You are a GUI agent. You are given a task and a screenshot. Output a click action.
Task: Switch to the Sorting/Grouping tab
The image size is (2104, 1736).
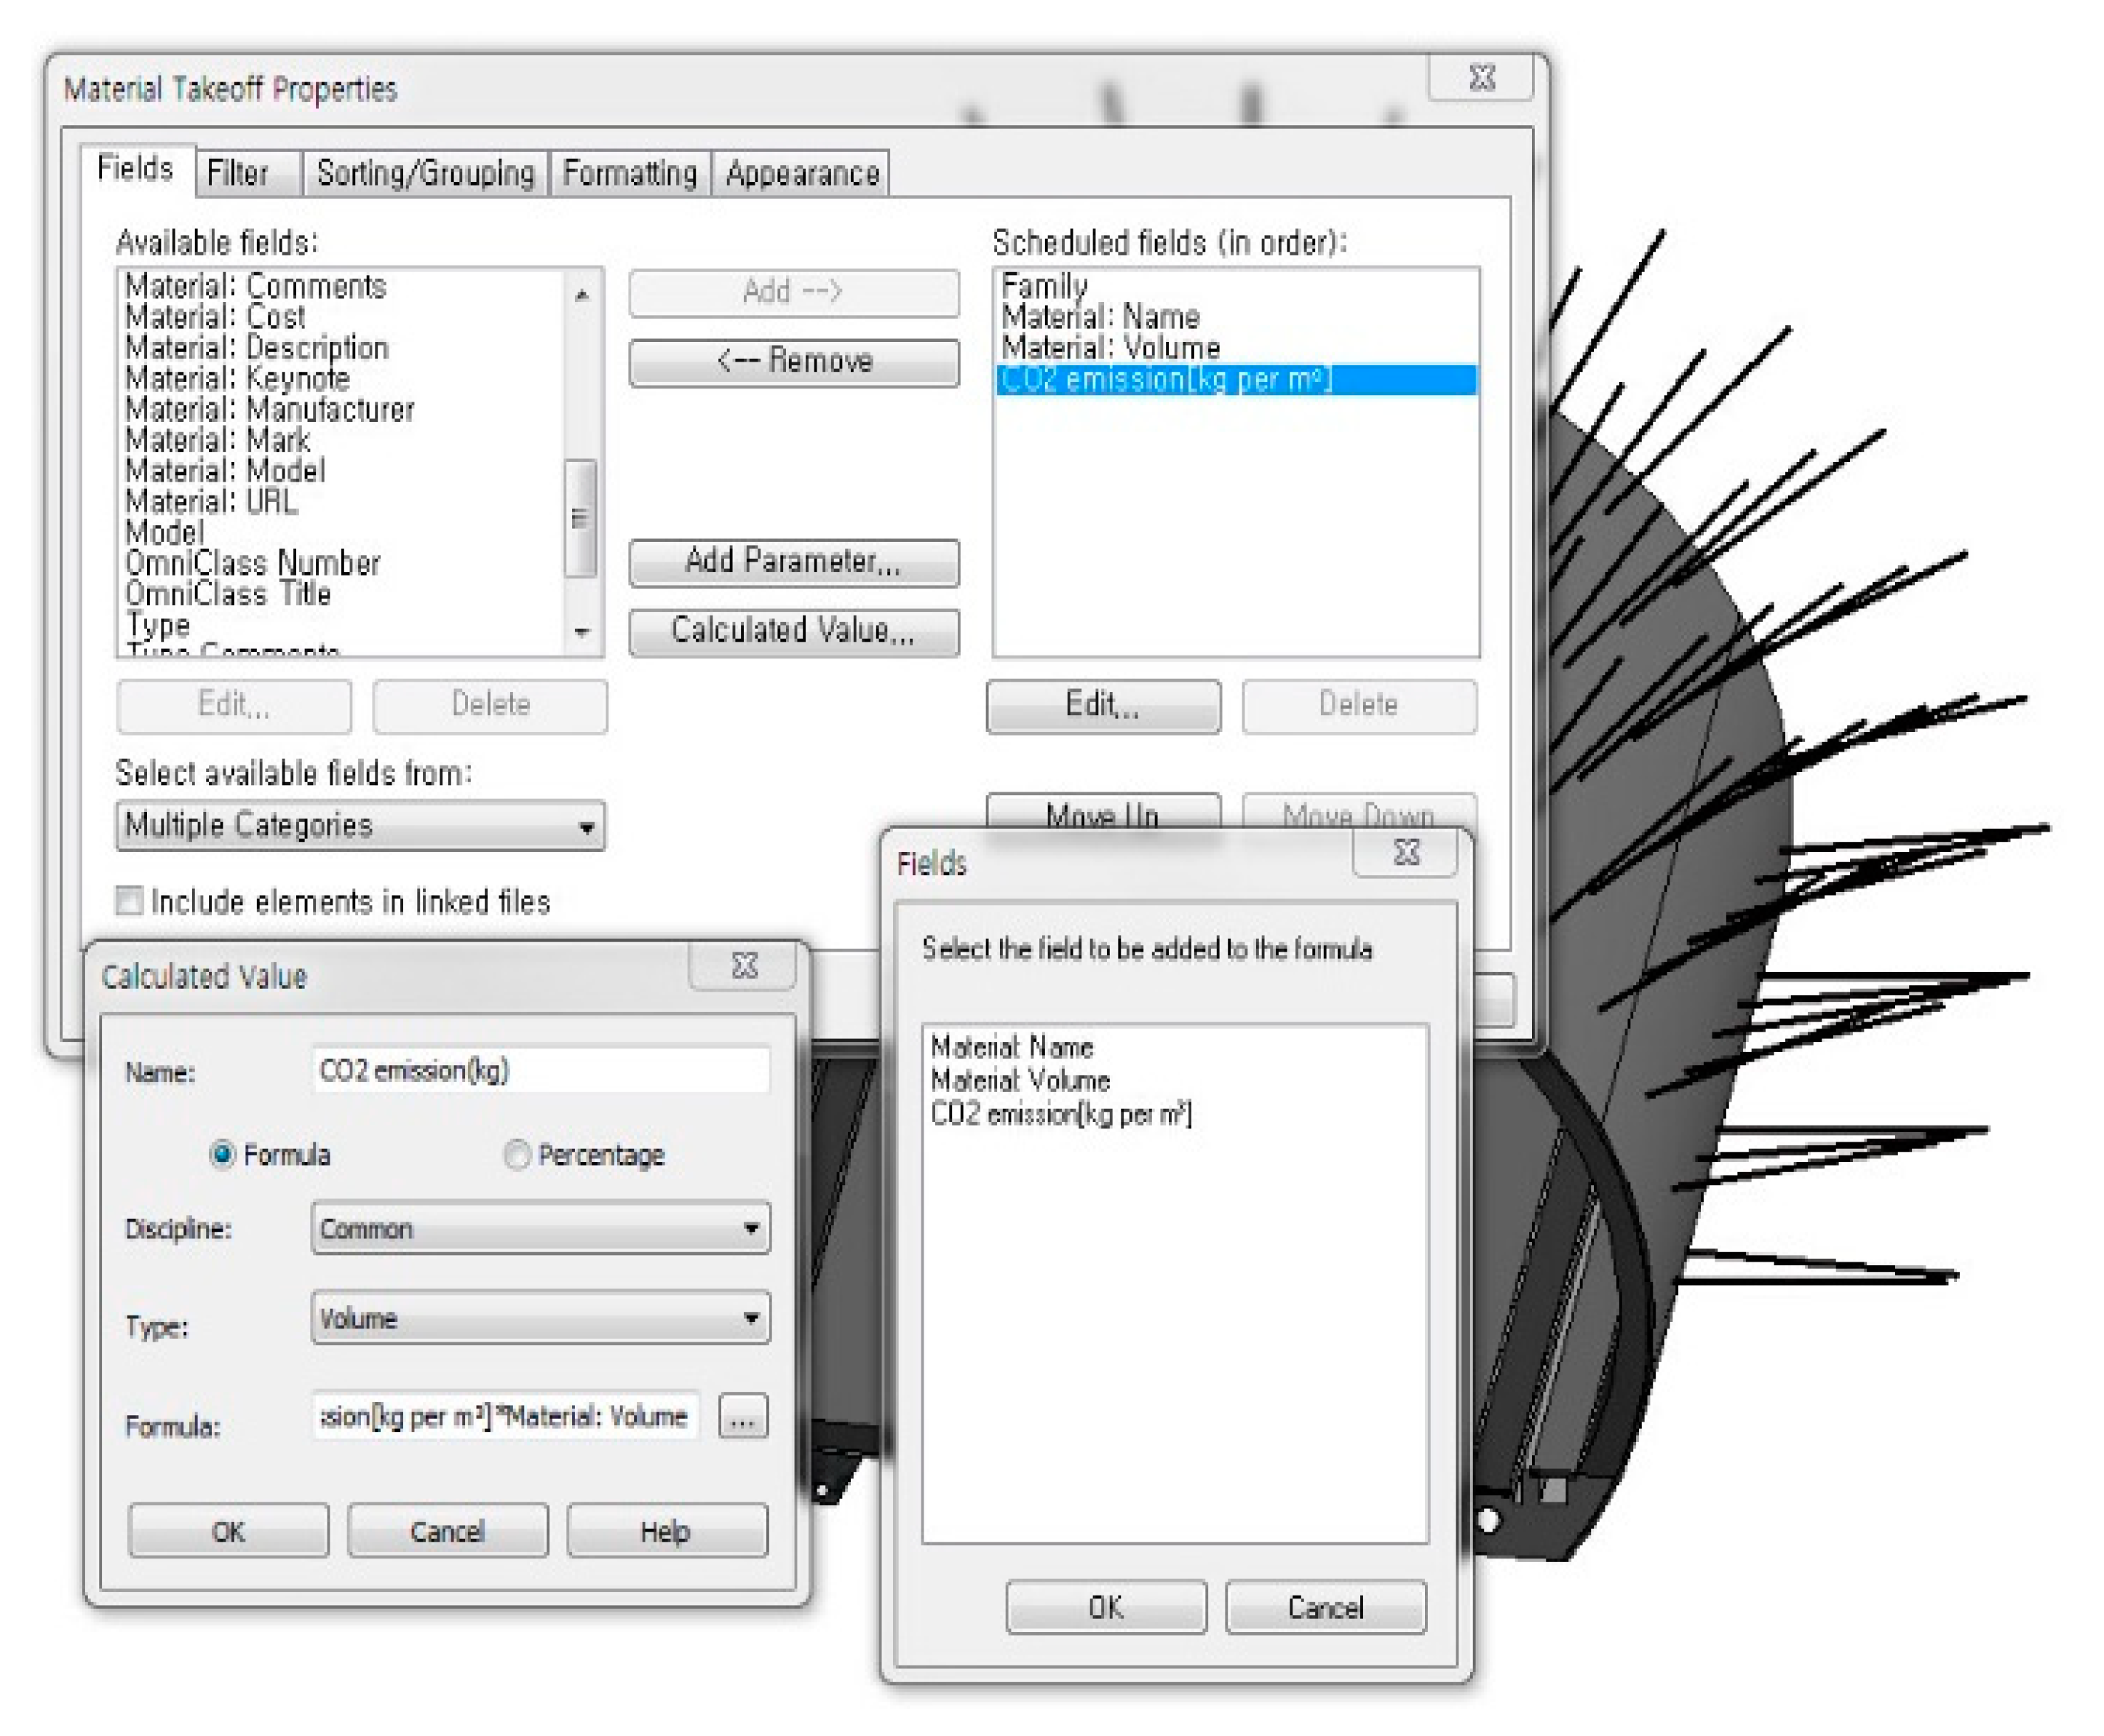coord(425,174)
